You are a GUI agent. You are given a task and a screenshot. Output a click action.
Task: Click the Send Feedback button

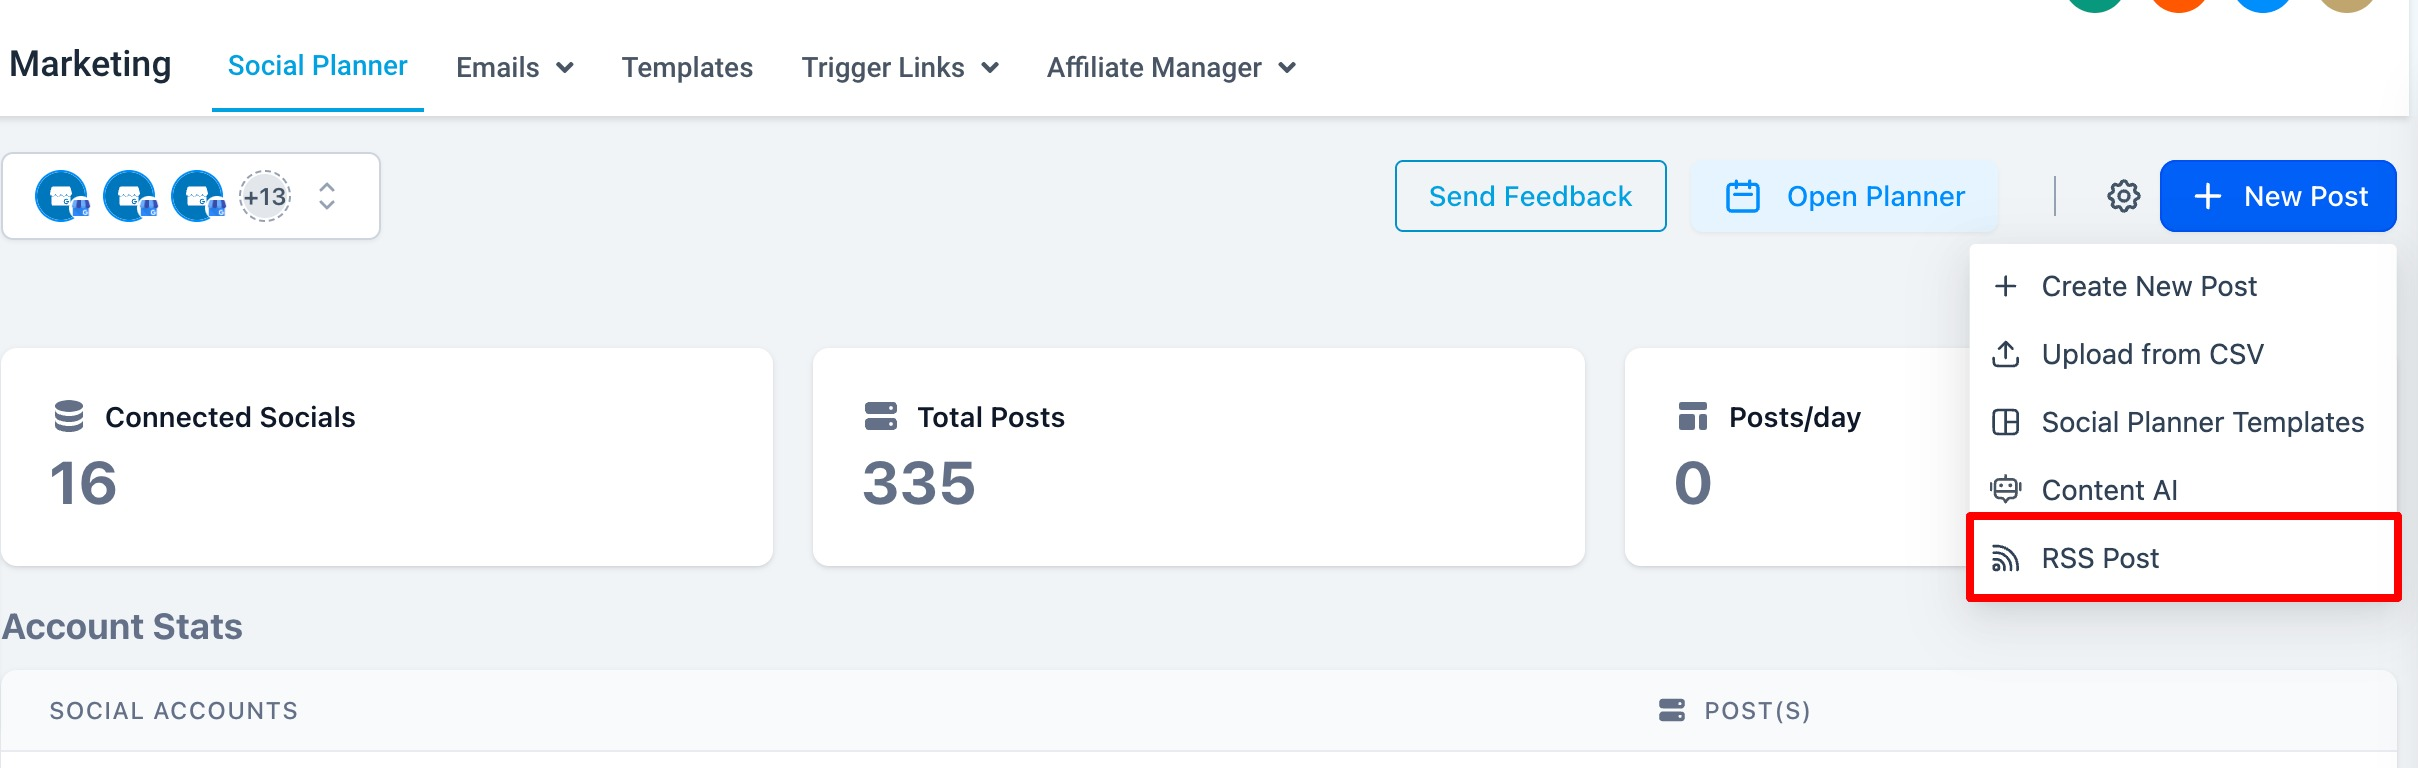(x=1530, y=196)
